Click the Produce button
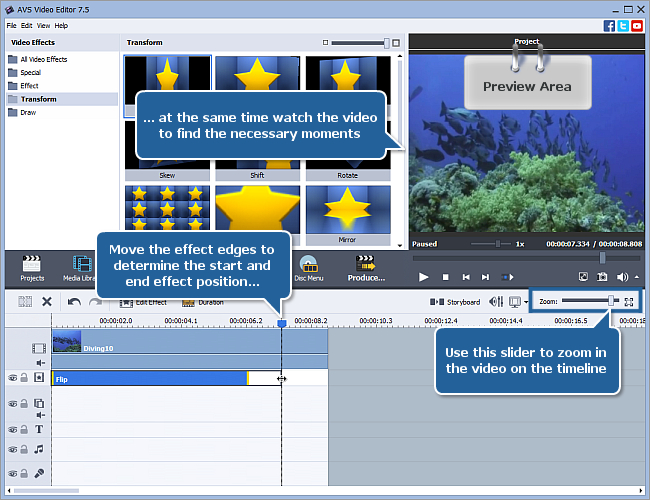The height and width of the screenshot is (500, 650). coord(366,269)
